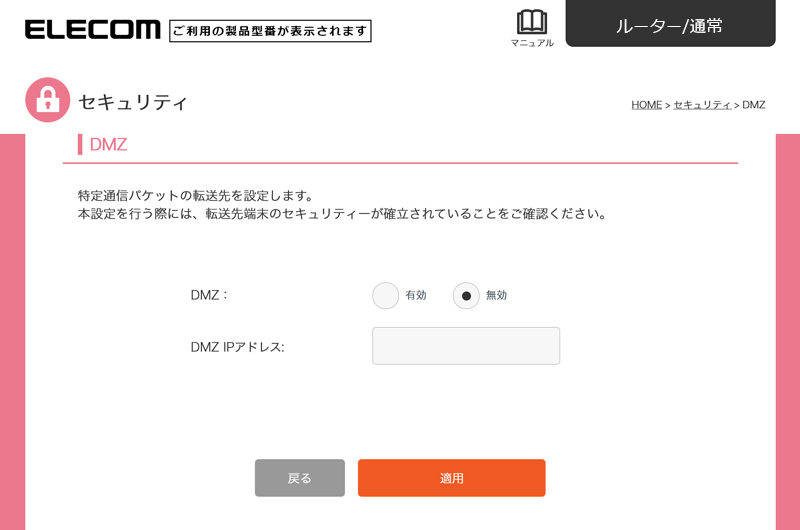The width and height of the screenshot is (800, 530).
Task: Click the 'DMZ :' option label
Action: click(x=209, y=295)
